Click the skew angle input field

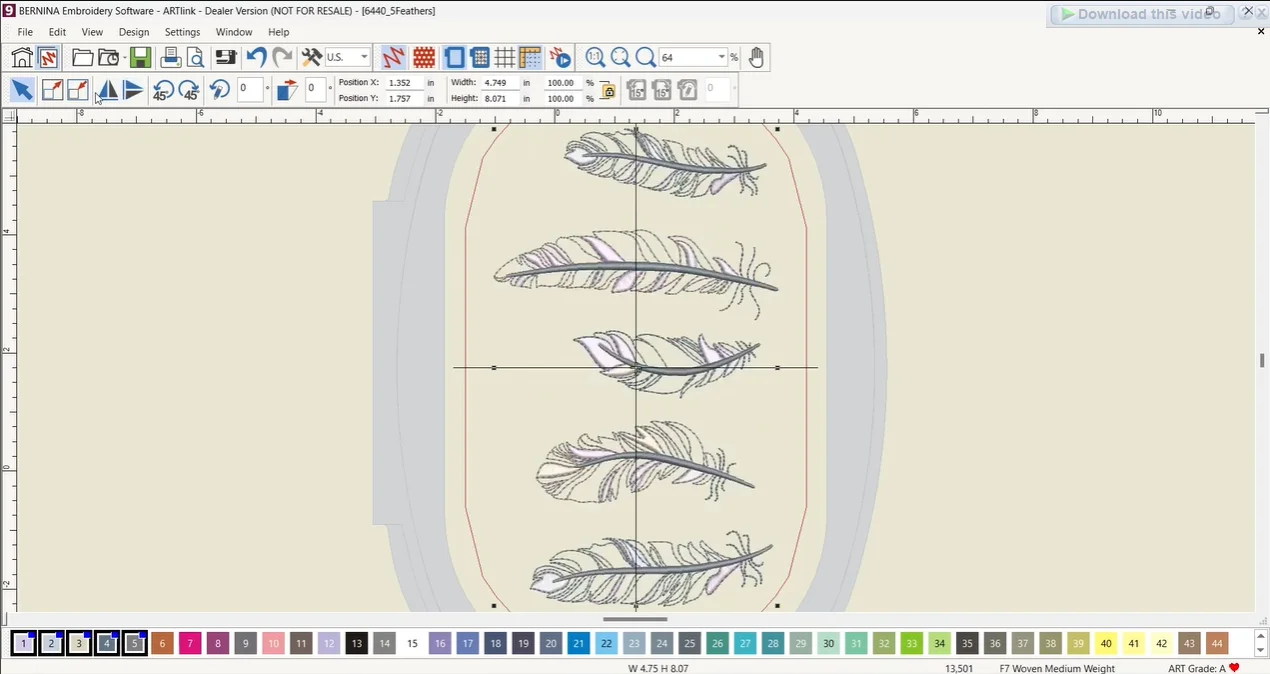316,89
